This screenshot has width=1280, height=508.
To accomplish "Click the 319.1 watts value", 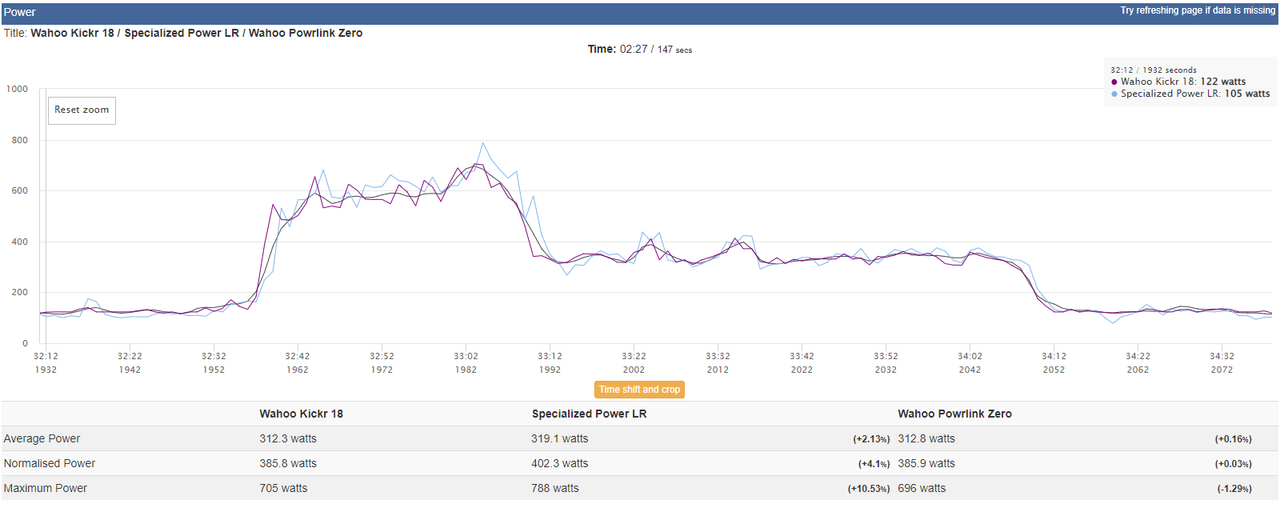I will (x=560, y=438).
